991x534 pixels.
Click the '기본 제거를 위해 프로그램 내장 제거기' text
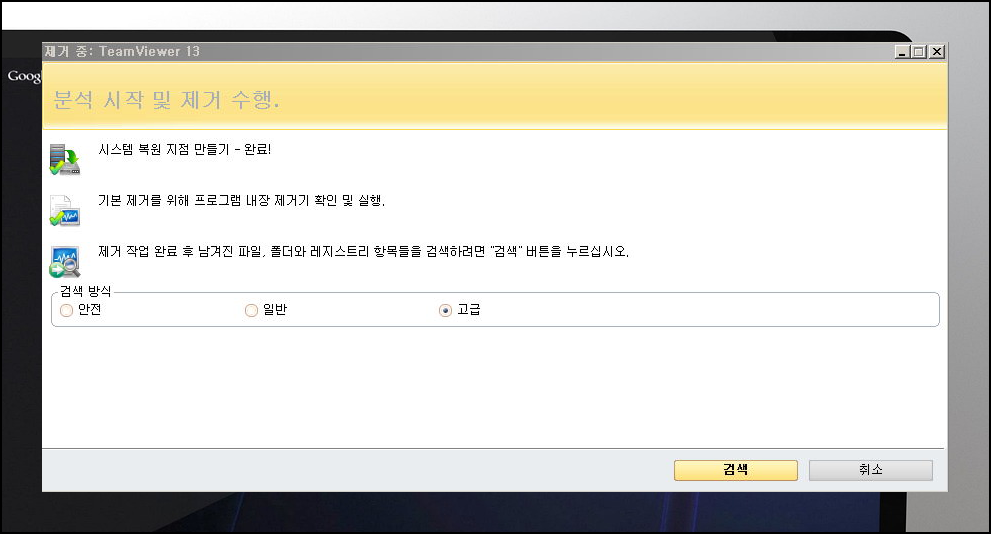click(204, 200)
